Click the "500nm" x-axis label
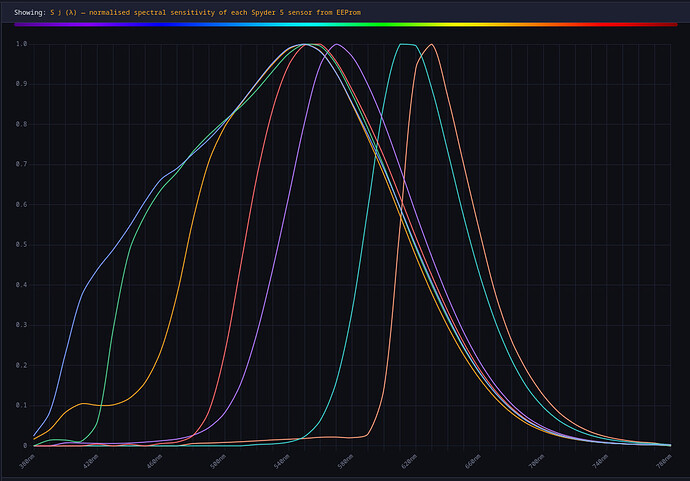This screenshot has width=690, height=481. [218, 461]
